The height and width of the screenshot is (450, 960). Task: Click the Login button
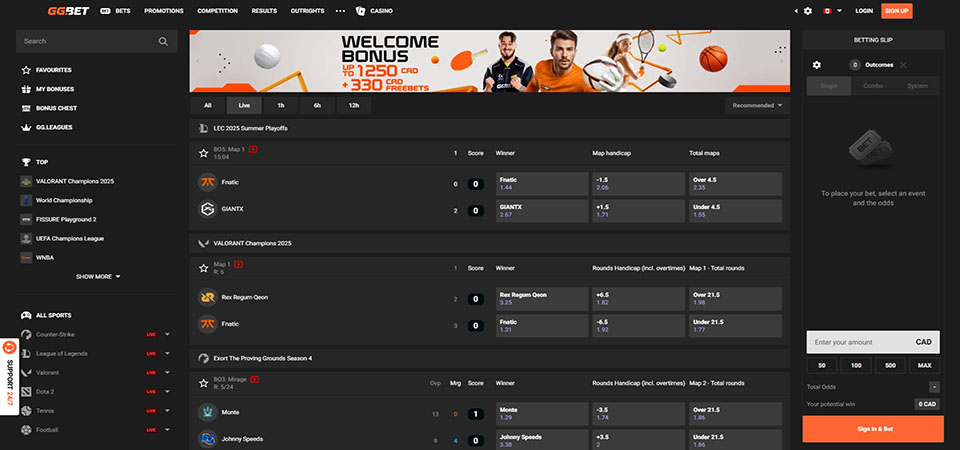[864, 11]
